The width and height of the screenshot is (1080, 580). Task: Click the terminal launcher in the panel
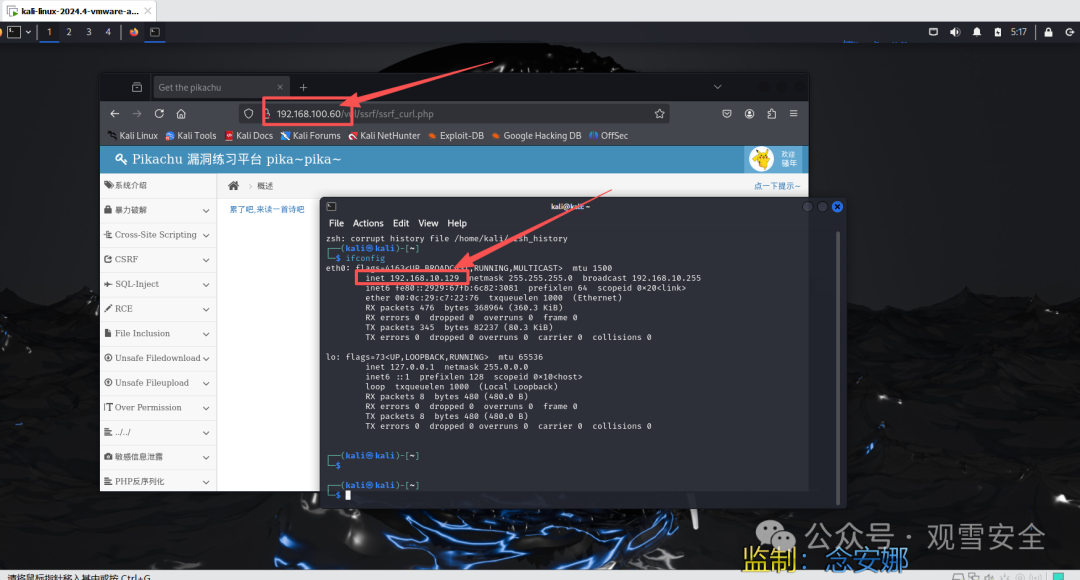(x=155, y=32)
